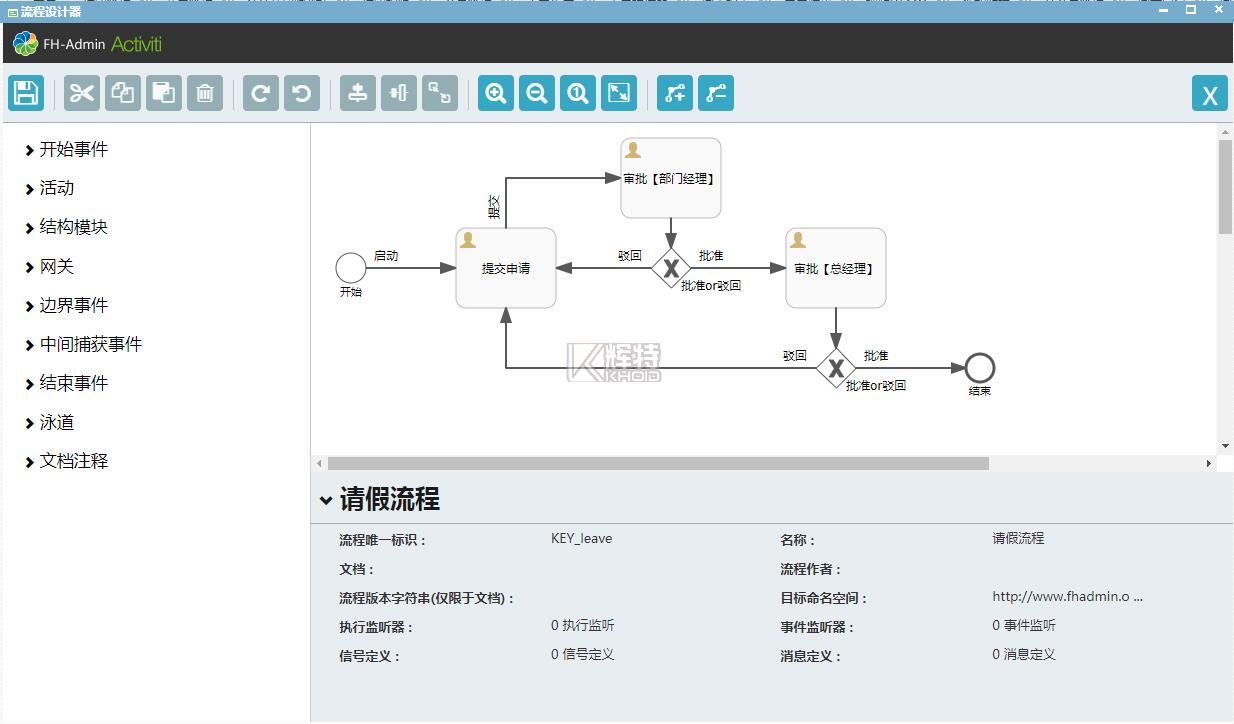Expand the 泳道 palette group
This screenshot has width=1234, height=724.
pyautogui.click(x=49, y=422)
